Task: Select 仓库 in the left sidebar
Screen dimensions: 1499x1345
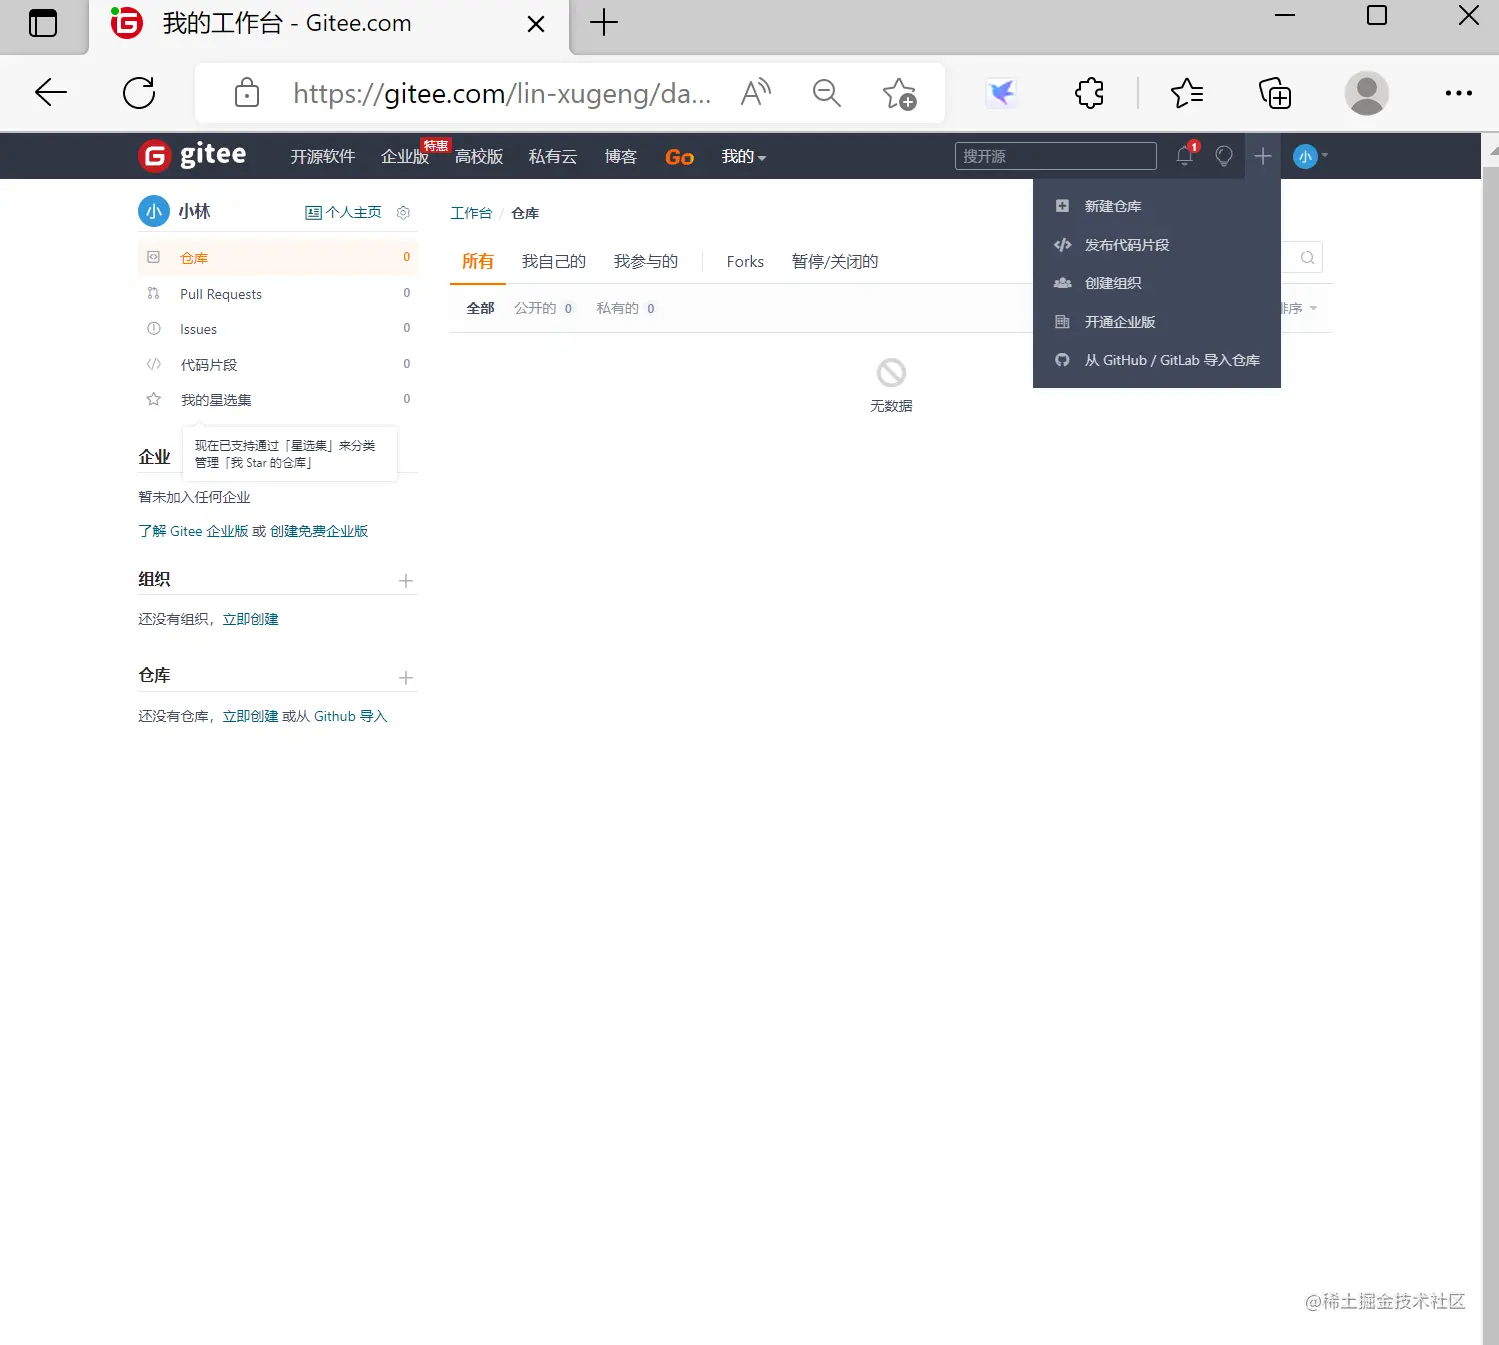Action: (x=278, y=258)
